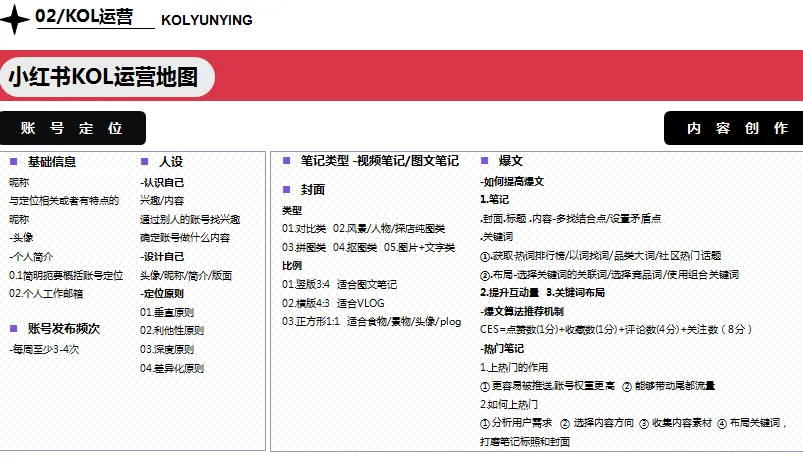Click 04.抠图类 item
The height and width of the screenshot is (458, 803).
355,247
